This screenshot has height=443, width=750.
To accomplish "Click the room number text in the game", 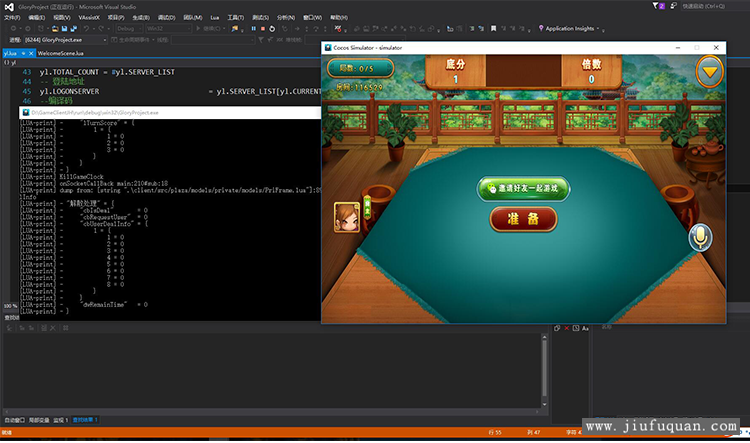I will [x=359, y=87].
